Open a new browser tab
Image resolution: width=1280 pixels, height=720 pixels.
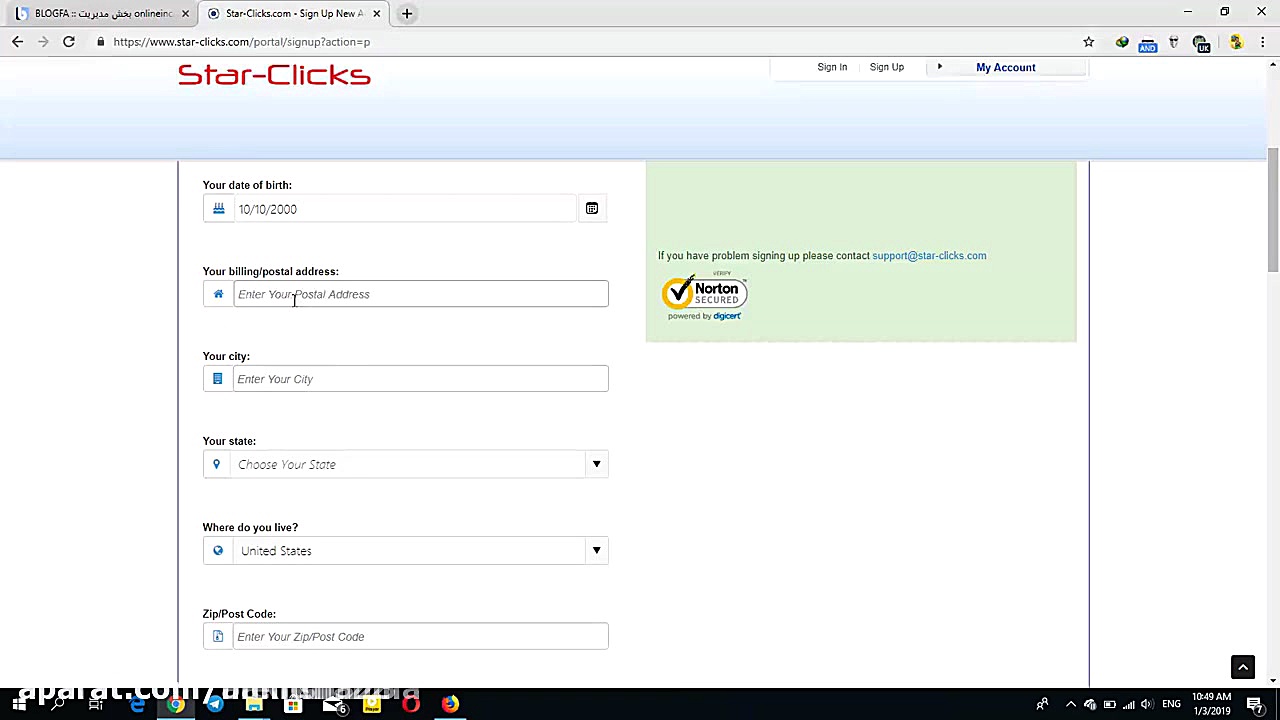(x=407, y=13)
